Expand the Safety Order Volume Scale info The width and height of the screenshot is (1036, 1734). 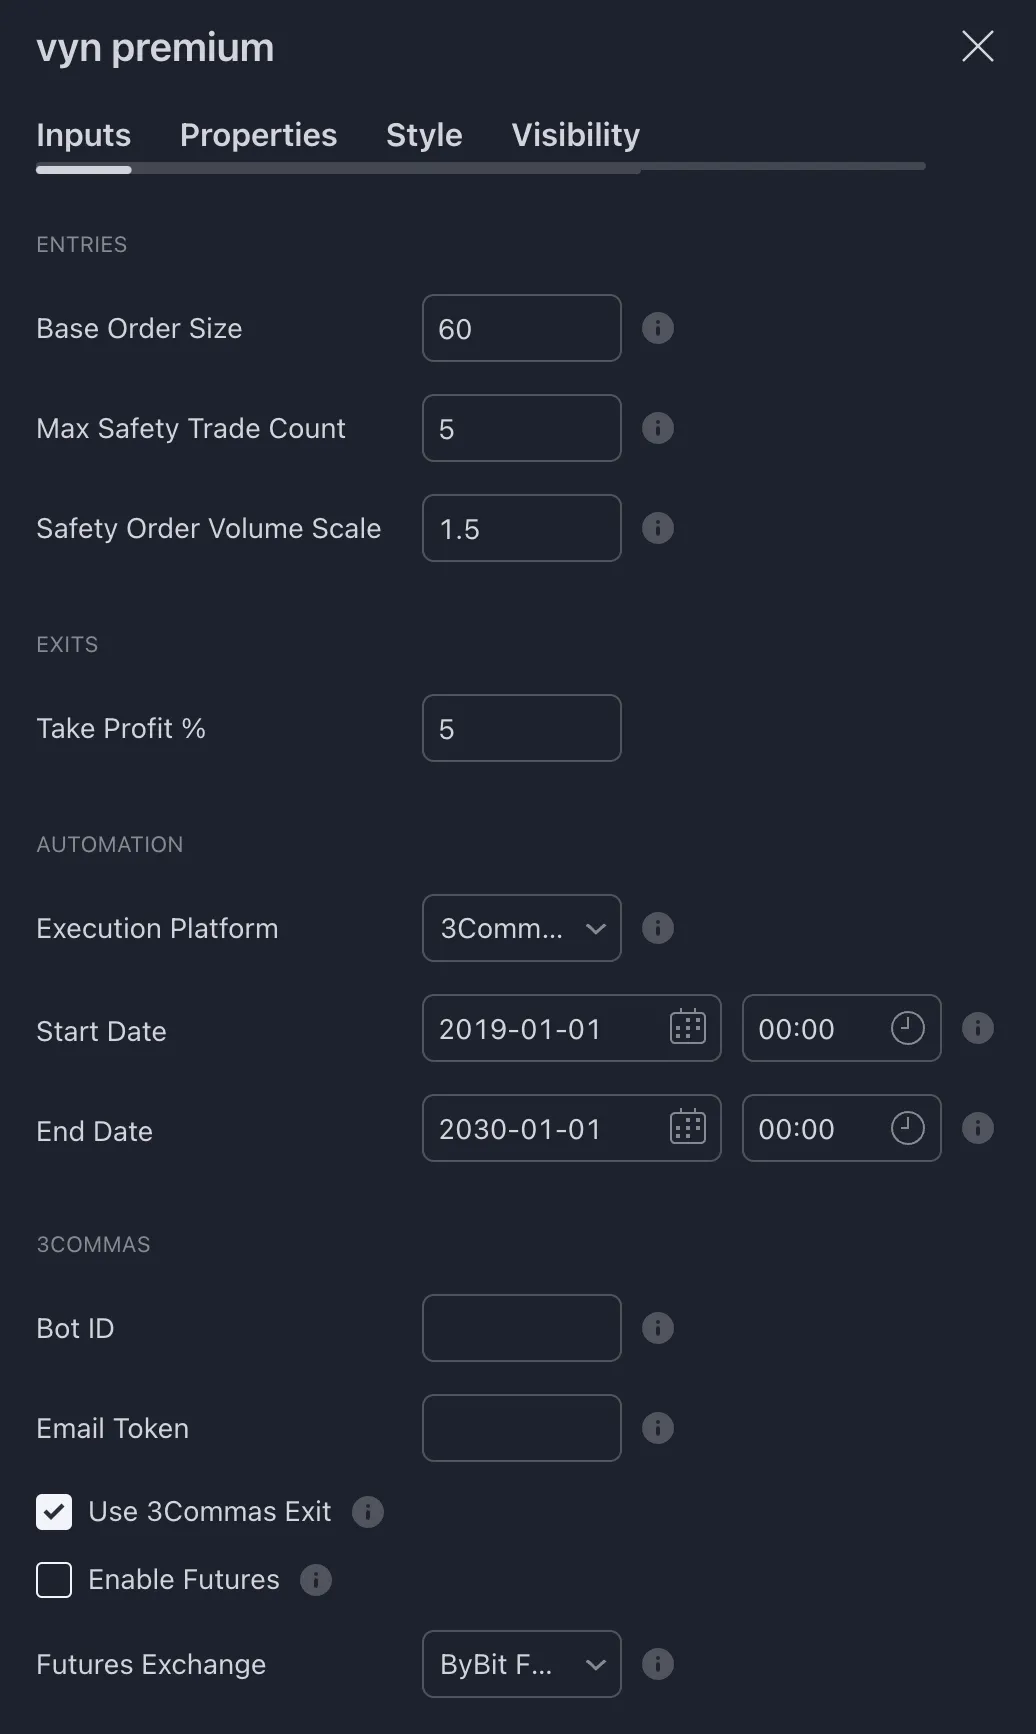658,528
